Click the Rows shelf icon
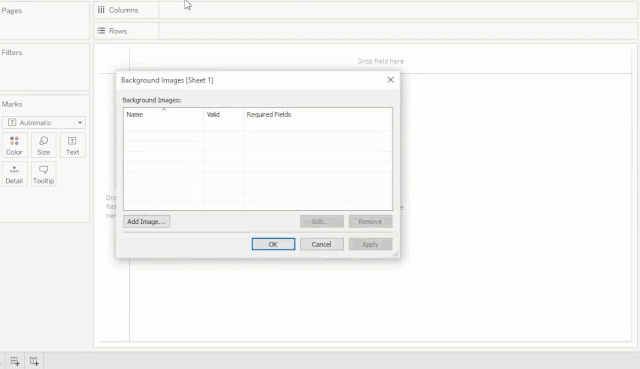The image size is (640, 369). click(x=101, y=31)
